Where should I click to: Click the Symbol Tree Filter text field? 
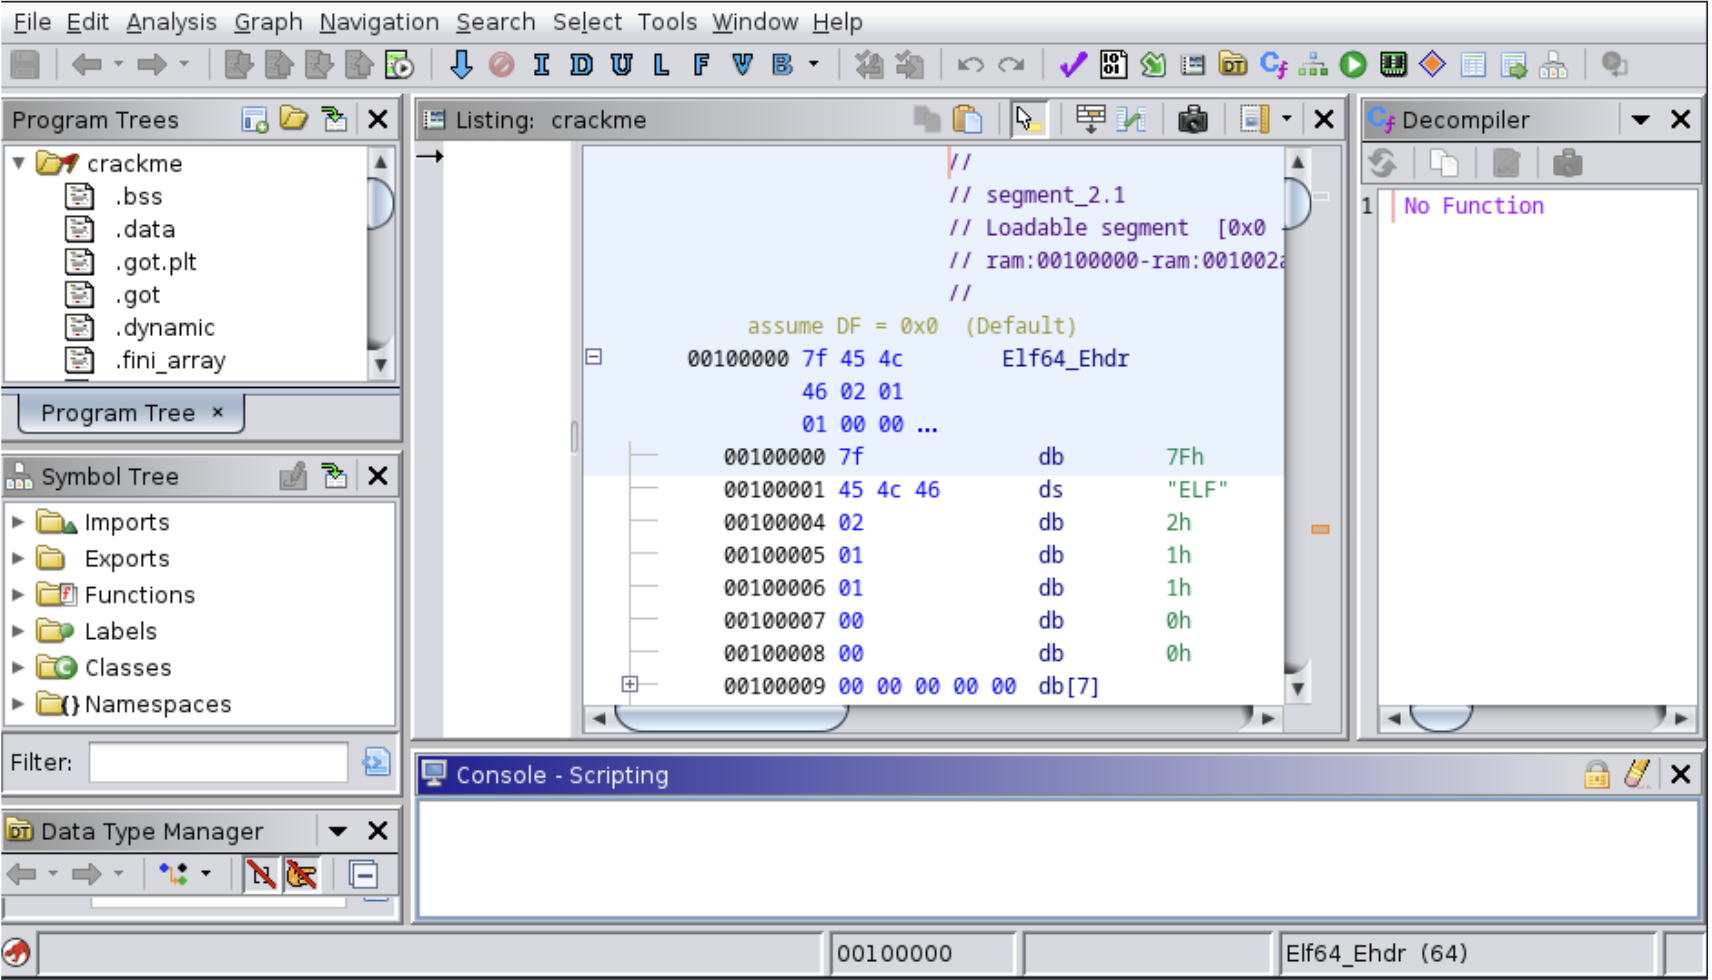point(218,763)
